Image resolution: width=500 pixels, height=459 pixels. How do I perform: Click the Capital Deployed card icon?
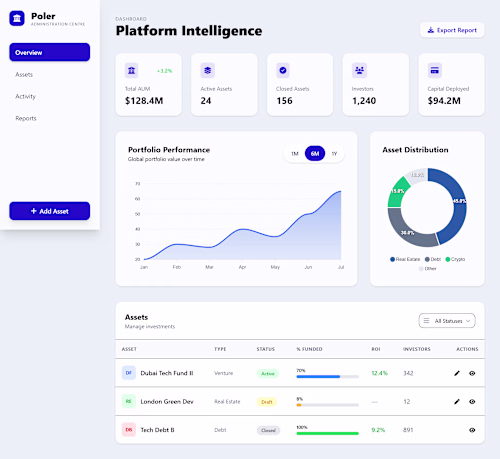[435, 70]
